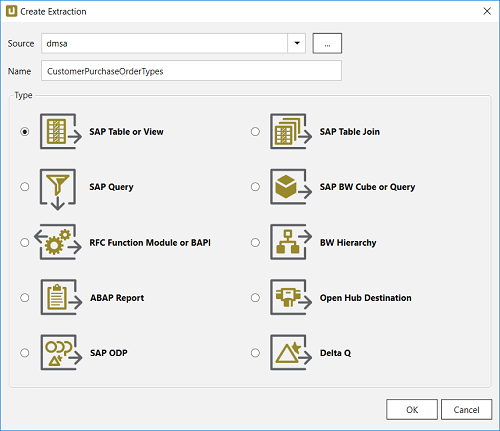The width and height of the screenshot is (500, 431).
Task: Click the Source field label
Action: tap(21, 43)
